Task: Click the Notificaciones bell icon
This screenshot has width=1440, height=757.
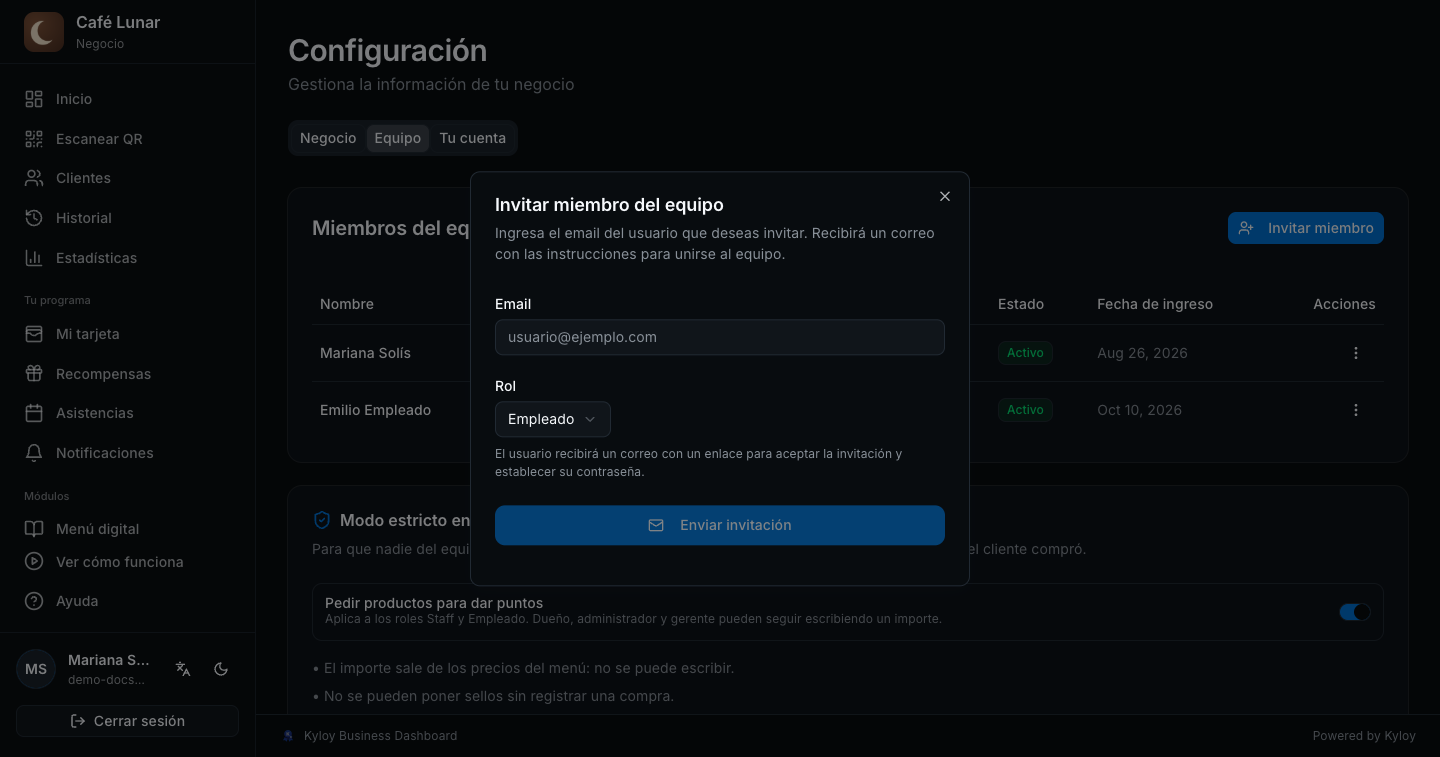Action: (x=34, y=453)
